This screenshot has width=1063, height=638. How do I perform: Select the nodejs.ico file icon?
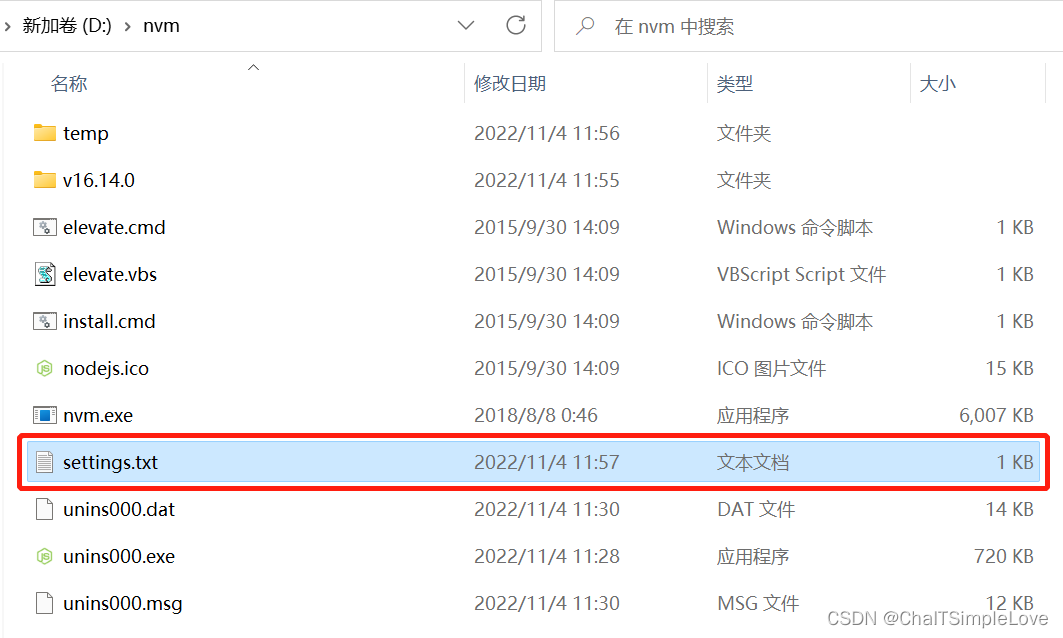coord(44,368)
